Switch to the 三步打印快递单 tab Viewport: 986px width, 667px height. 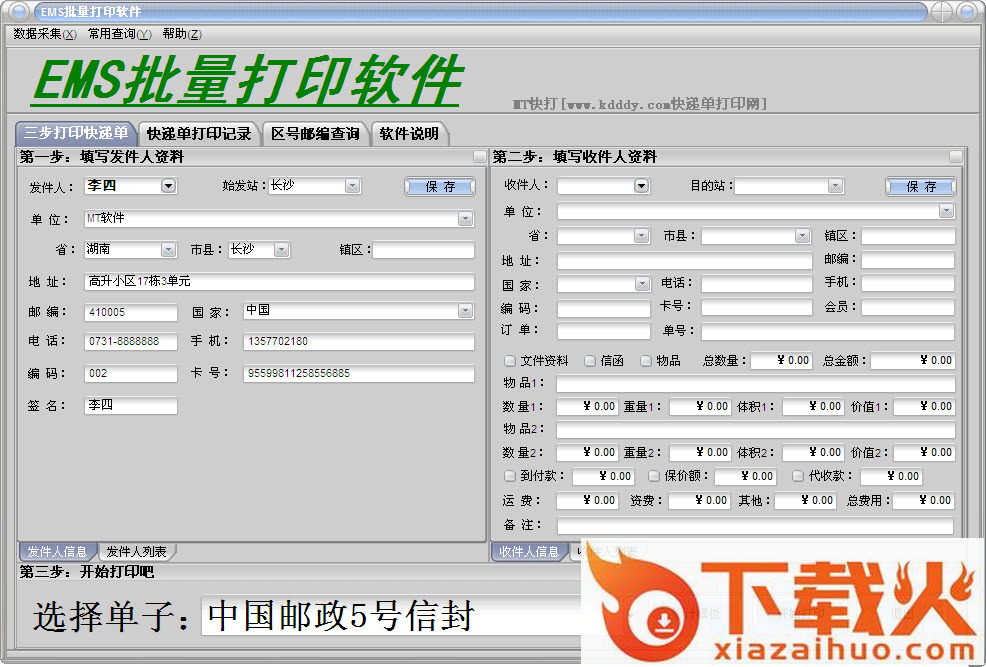75,133
